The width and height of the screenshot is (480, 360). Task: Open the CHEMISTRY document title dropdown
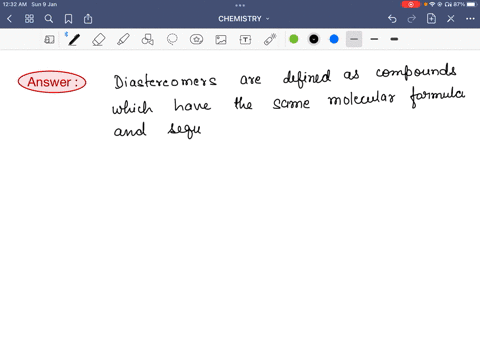pyautogui.click(x=244, y=19)
